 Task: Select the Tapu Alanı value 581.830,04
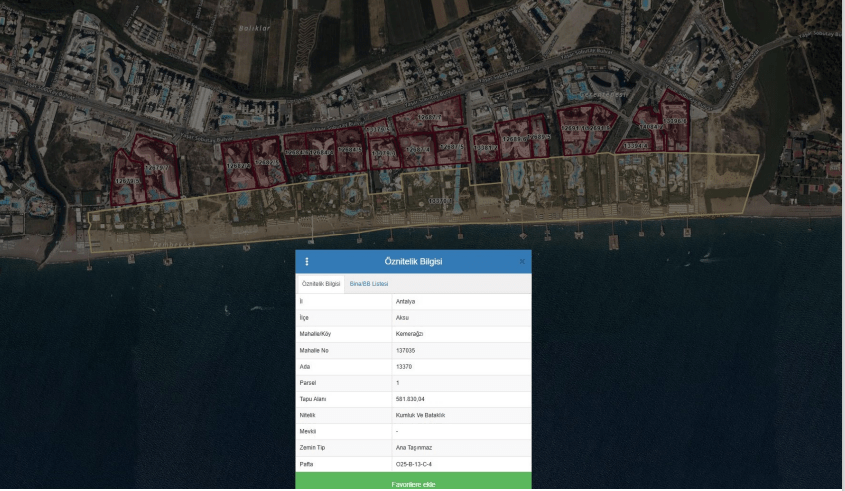pos(411,399)
